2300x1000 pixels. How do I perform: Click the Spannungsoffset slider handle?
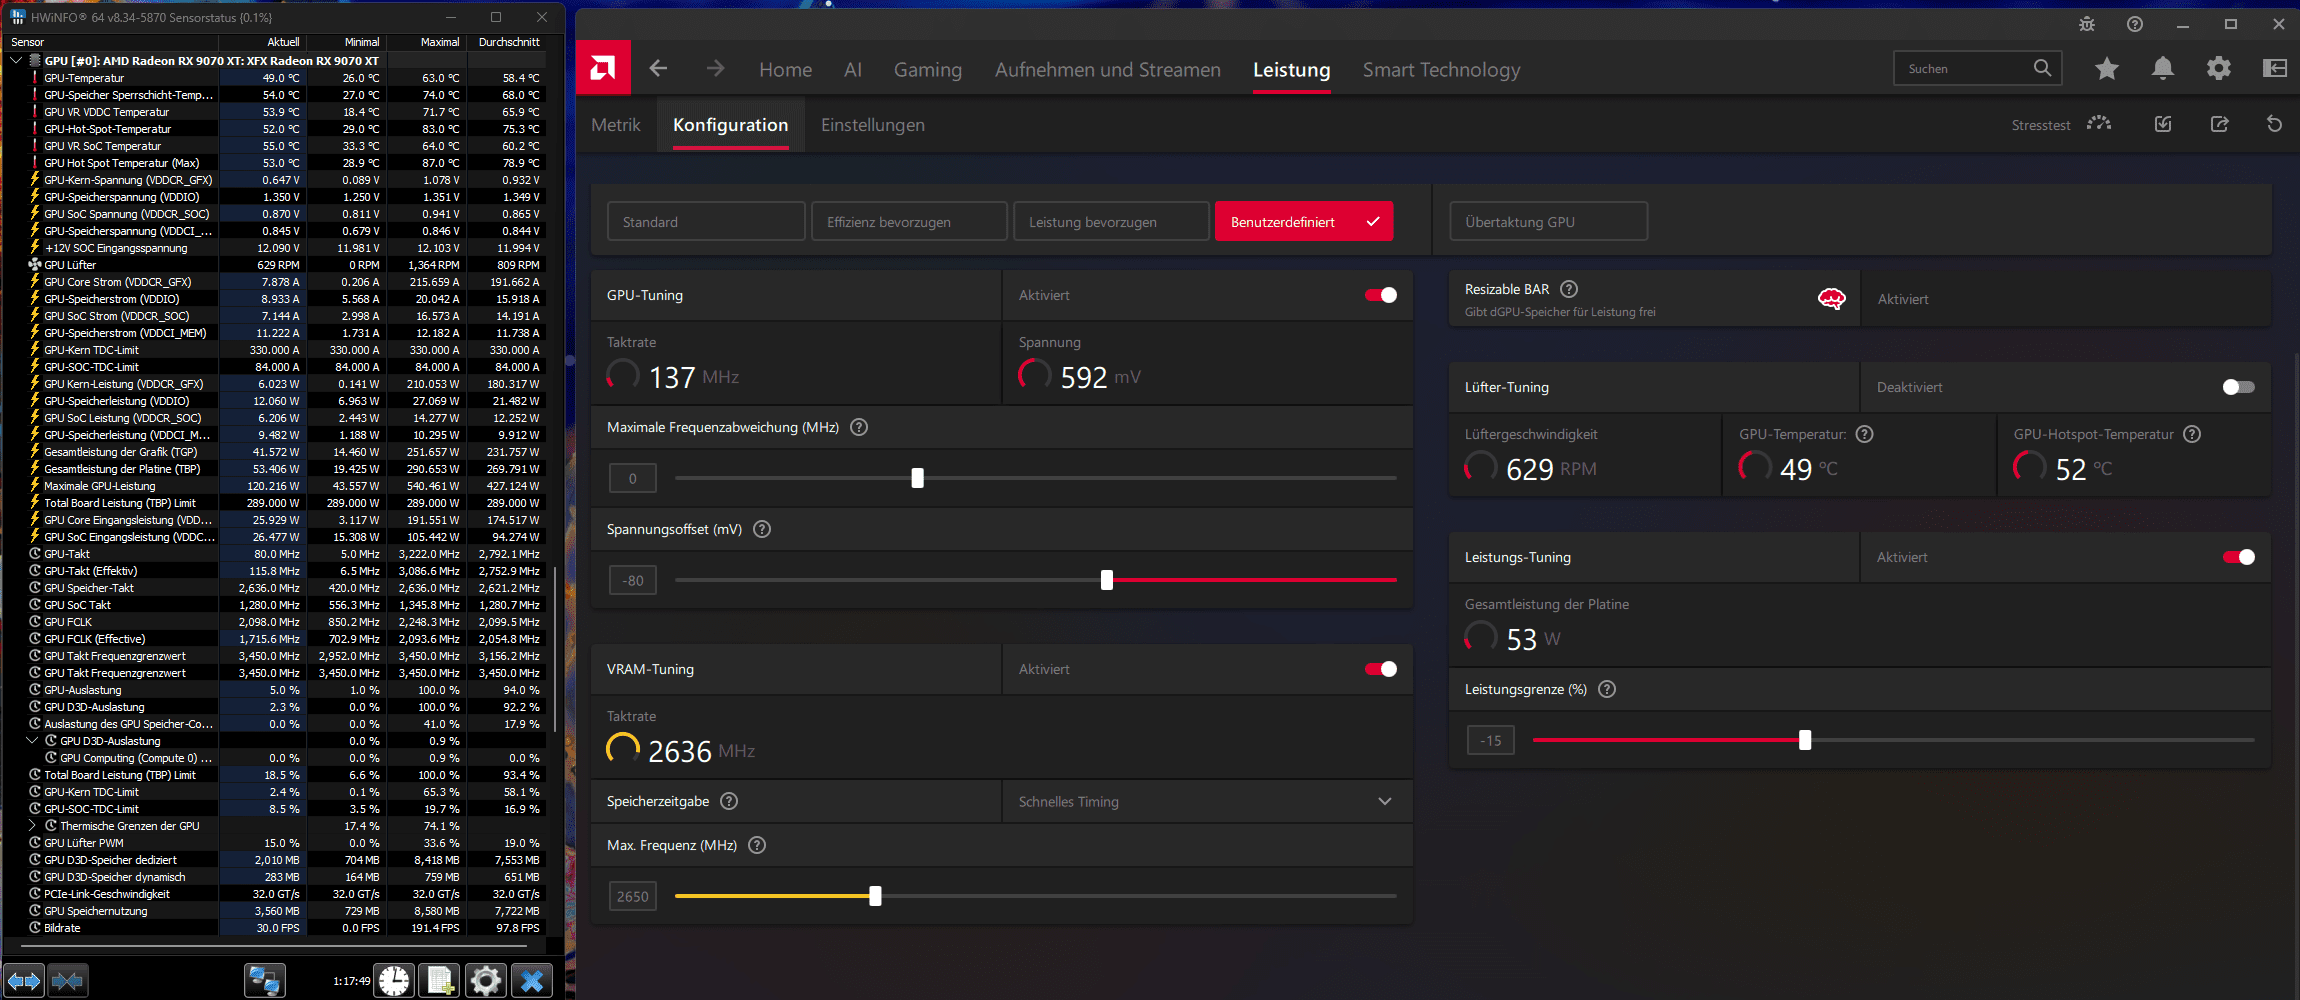coord(1107,580)
